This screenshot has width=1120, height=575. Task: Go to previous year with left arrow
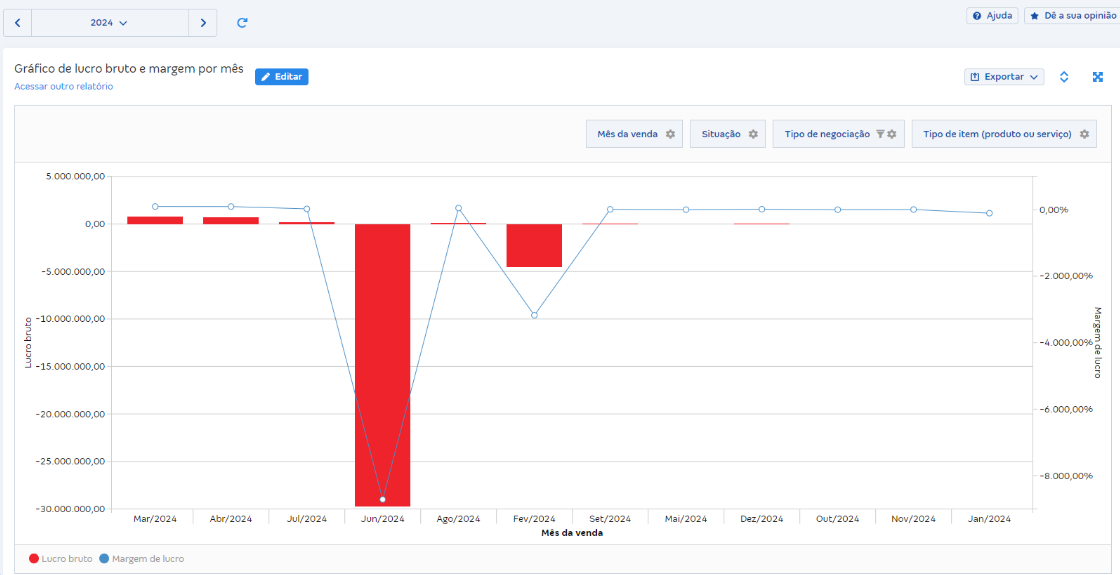pos(17,22)
